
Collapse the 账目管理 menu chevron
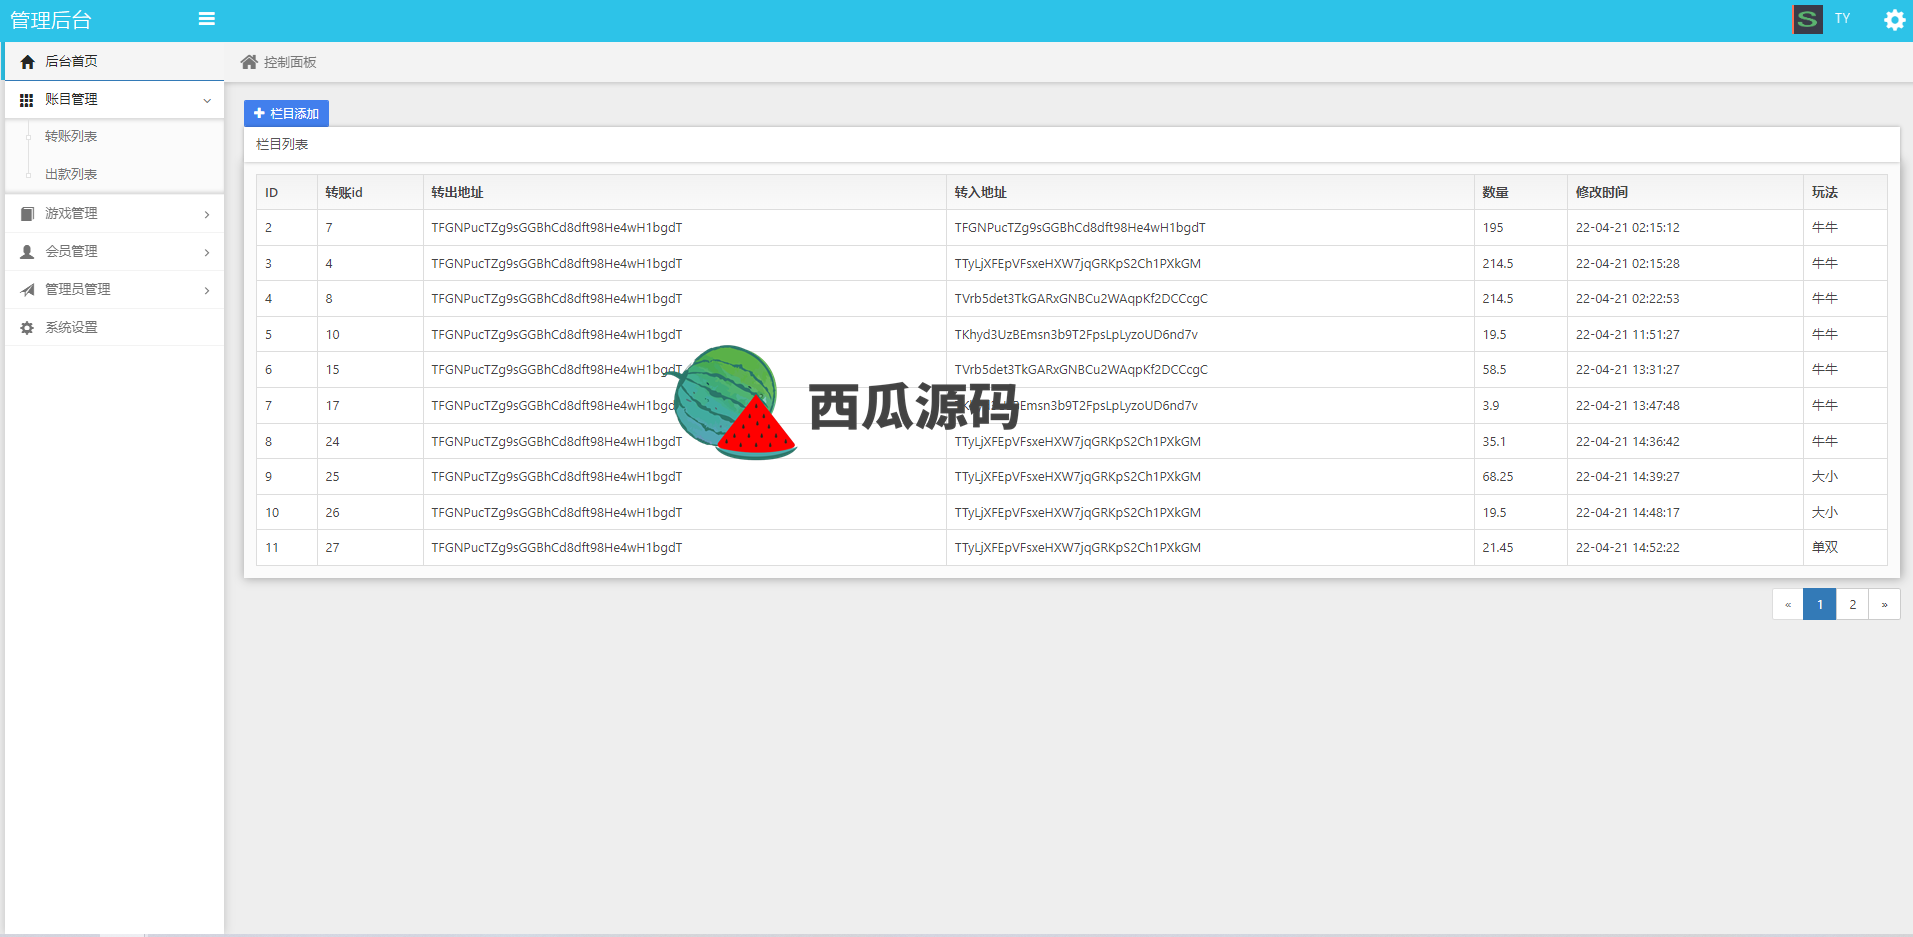pos(207,100)
